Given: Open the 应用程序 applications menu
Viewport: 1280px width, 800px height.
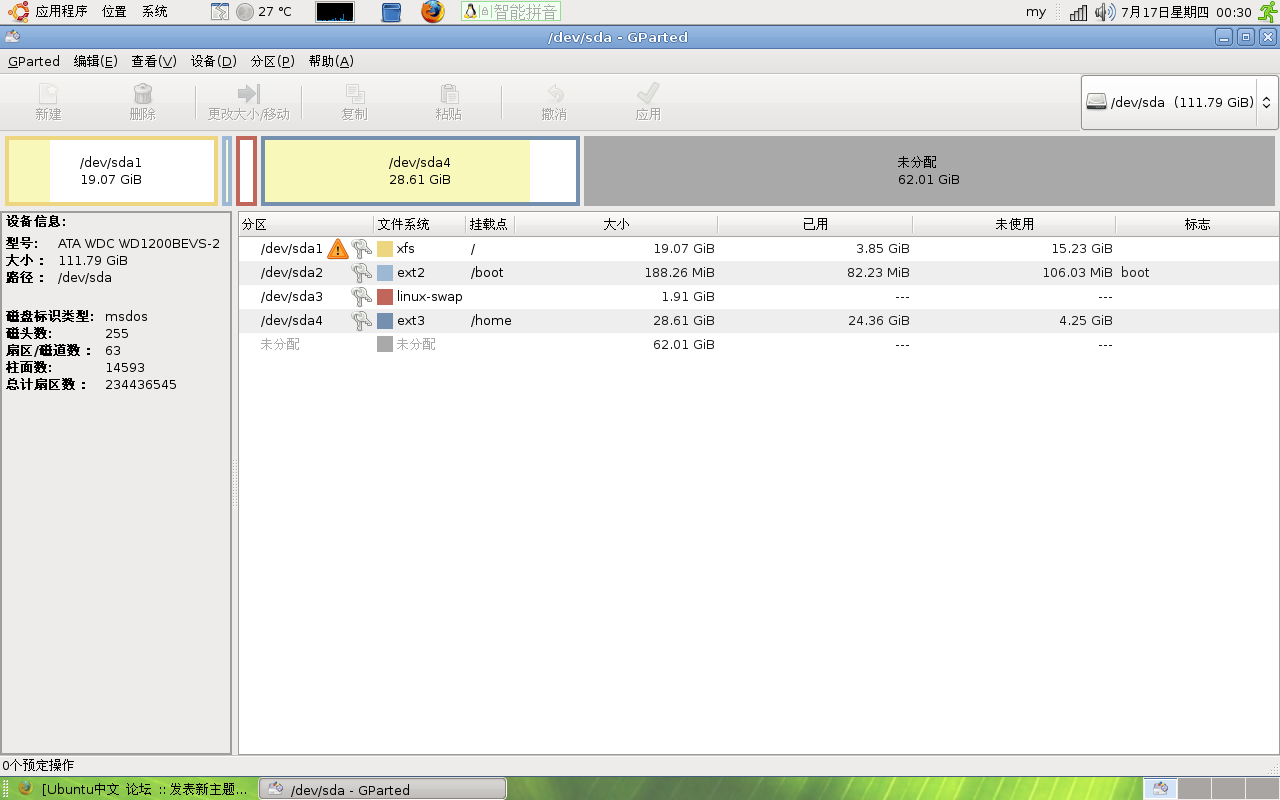Looking at the screenshot, I should point(61,12).
